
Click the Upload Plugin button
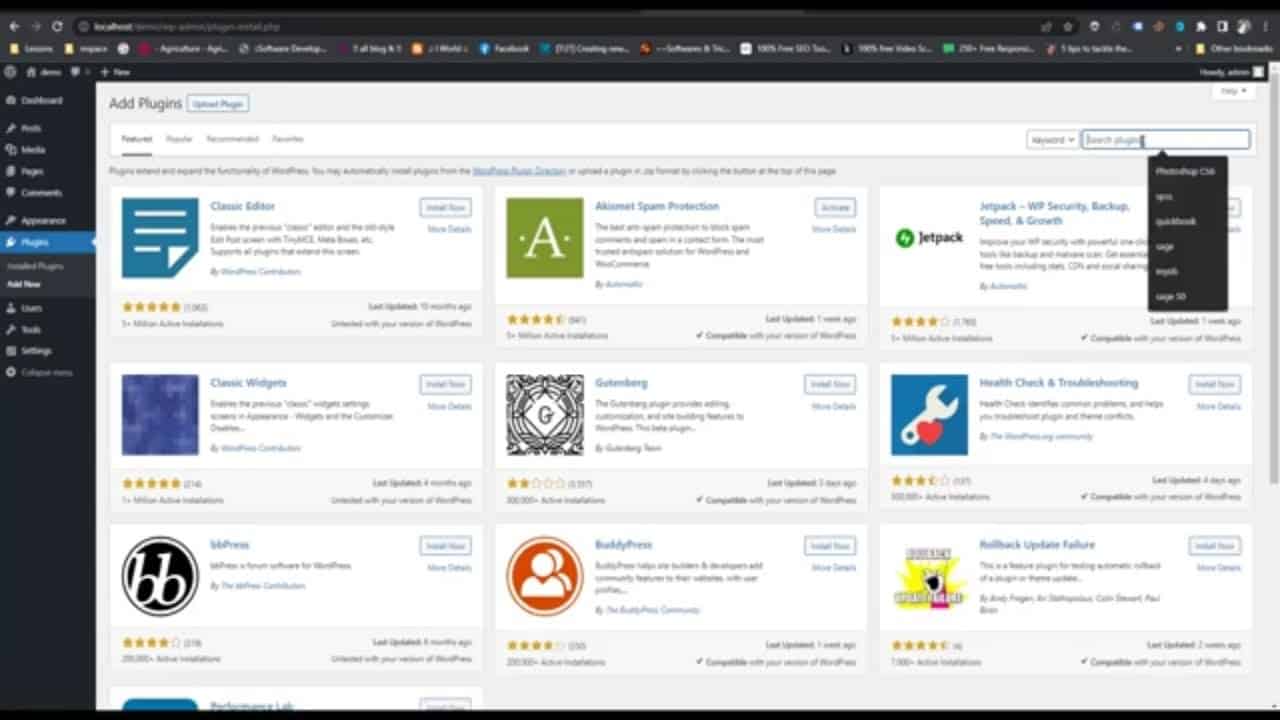click(218, 104)
